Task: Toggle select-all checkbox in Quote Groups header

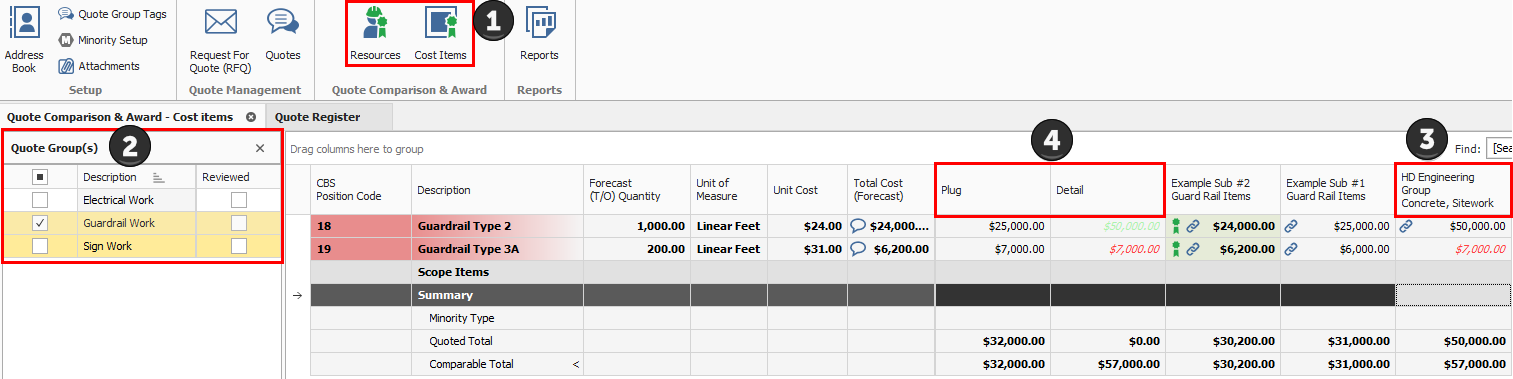Action: pos(40,177)
